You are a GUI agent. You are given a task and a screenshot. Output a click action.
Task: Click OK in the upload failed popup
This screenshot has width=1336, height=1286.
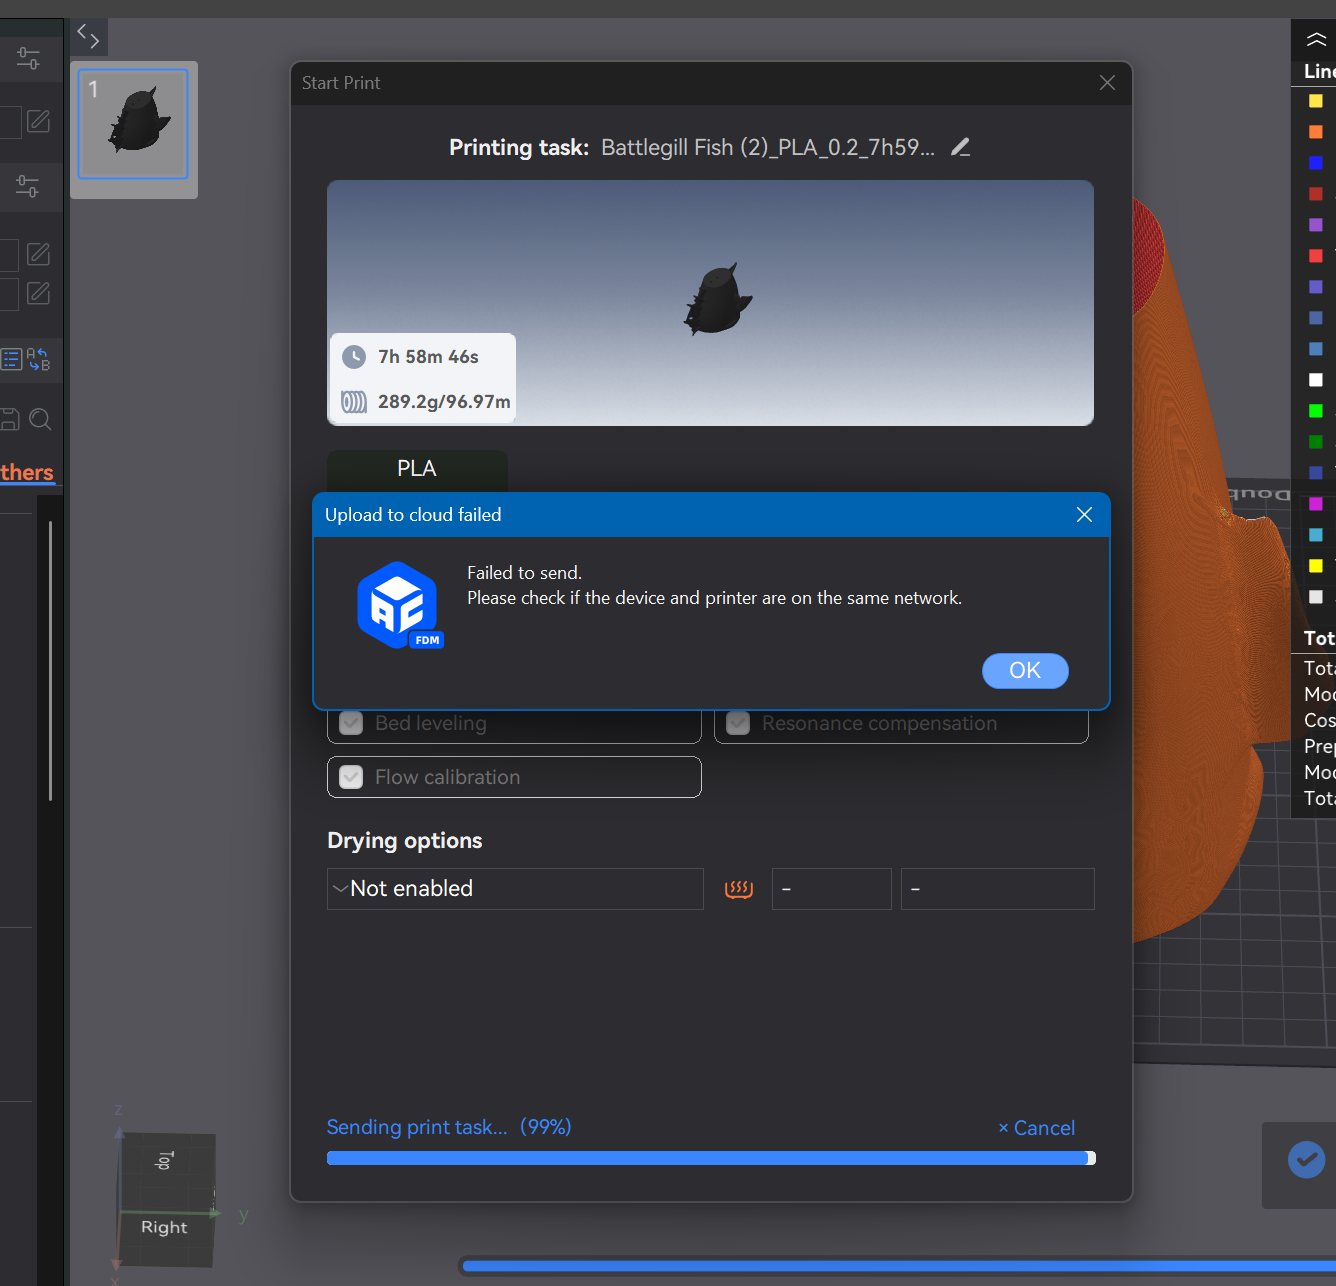1025,670
